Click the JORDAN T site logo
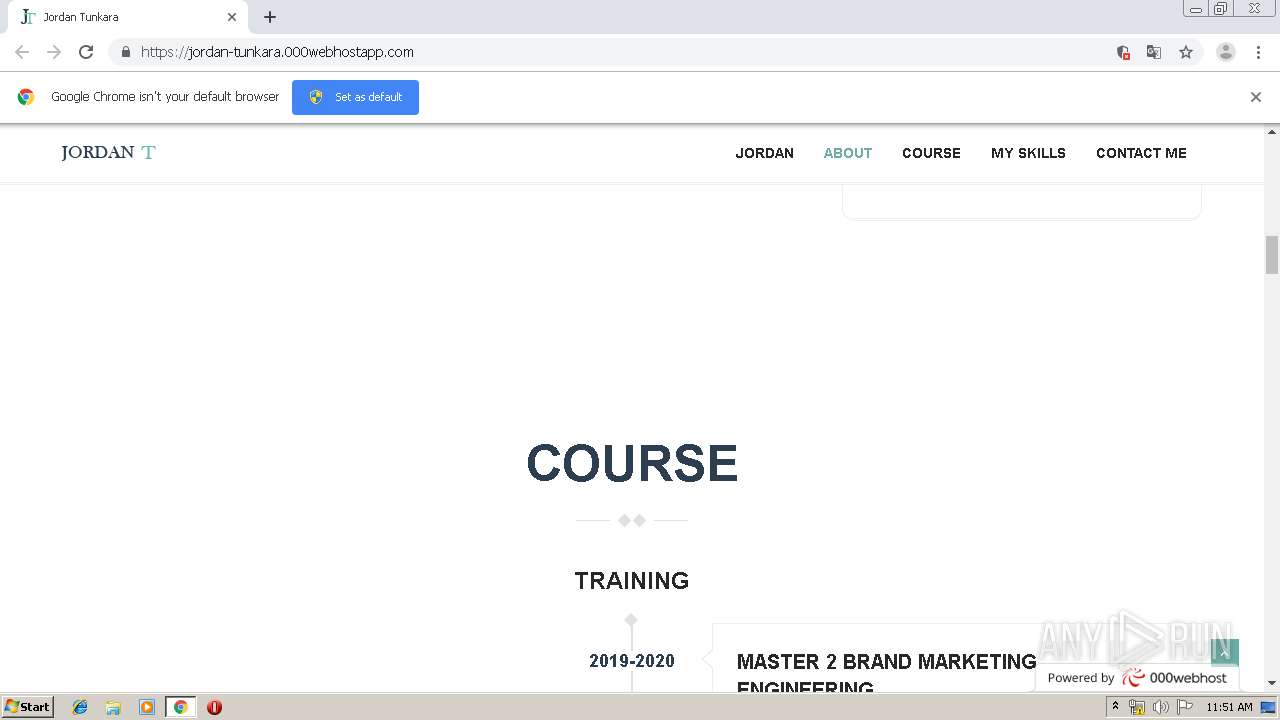 coord(108,152)
